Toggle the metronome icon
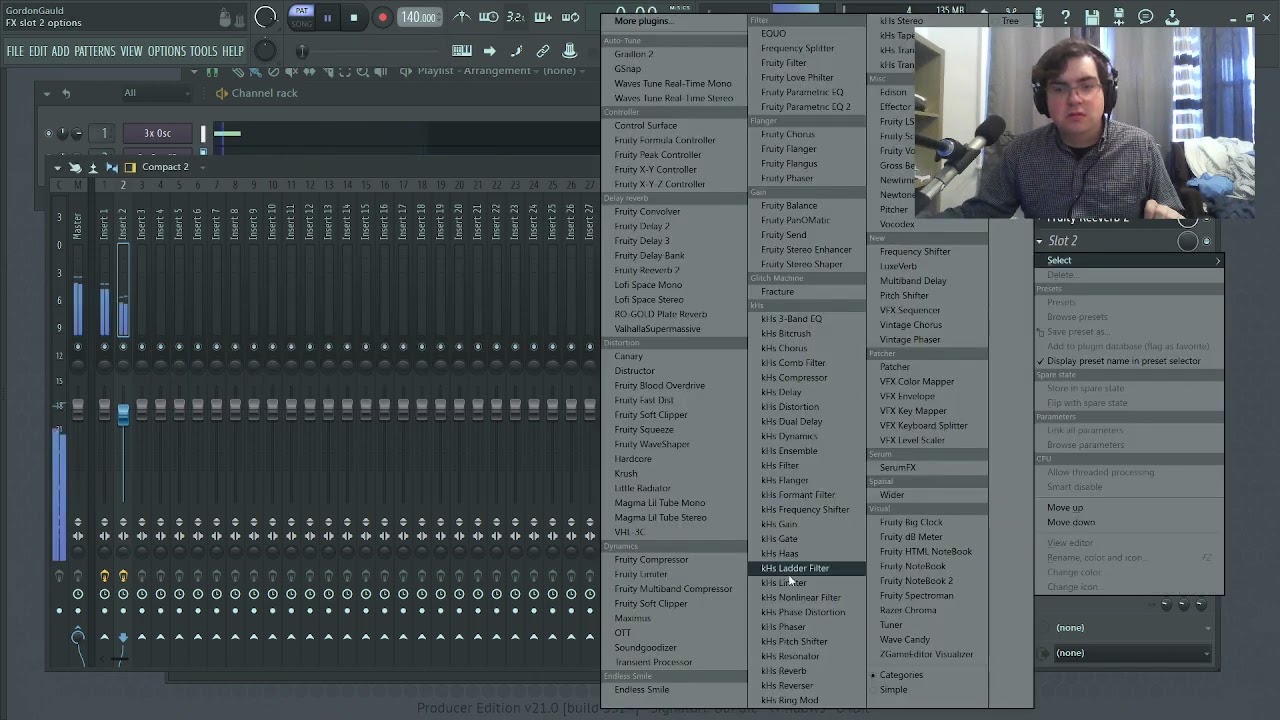This screenshot has height=720, width=1280. pyautogui.click(x=462, y=17)
